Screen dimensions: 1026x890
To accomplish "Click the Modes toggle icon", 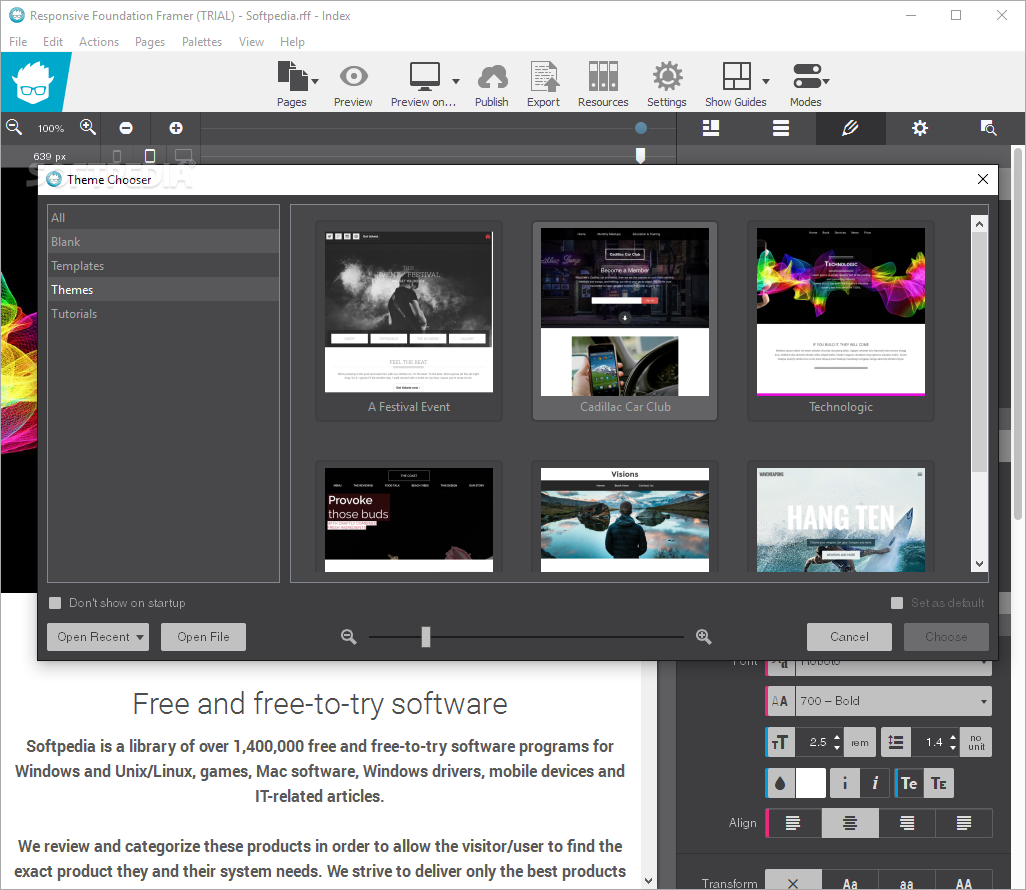I will click(807, 77).
